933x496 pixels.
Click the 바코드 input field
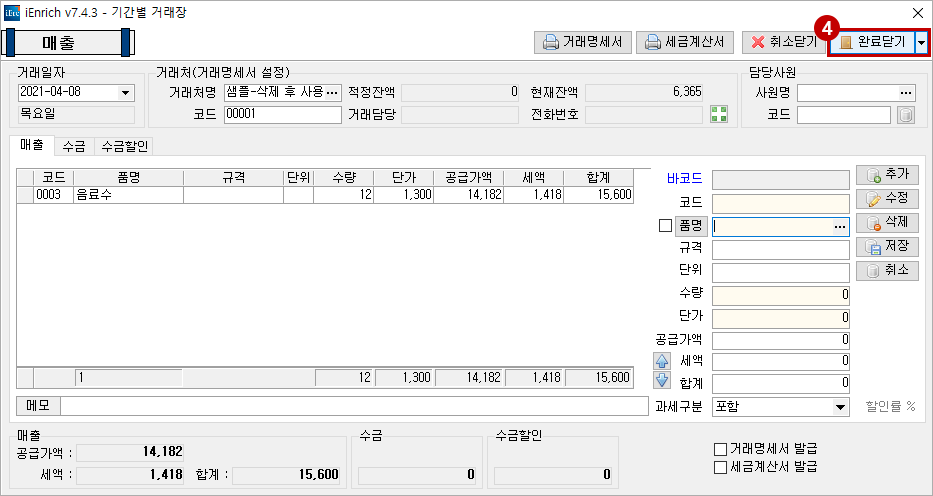781,180
